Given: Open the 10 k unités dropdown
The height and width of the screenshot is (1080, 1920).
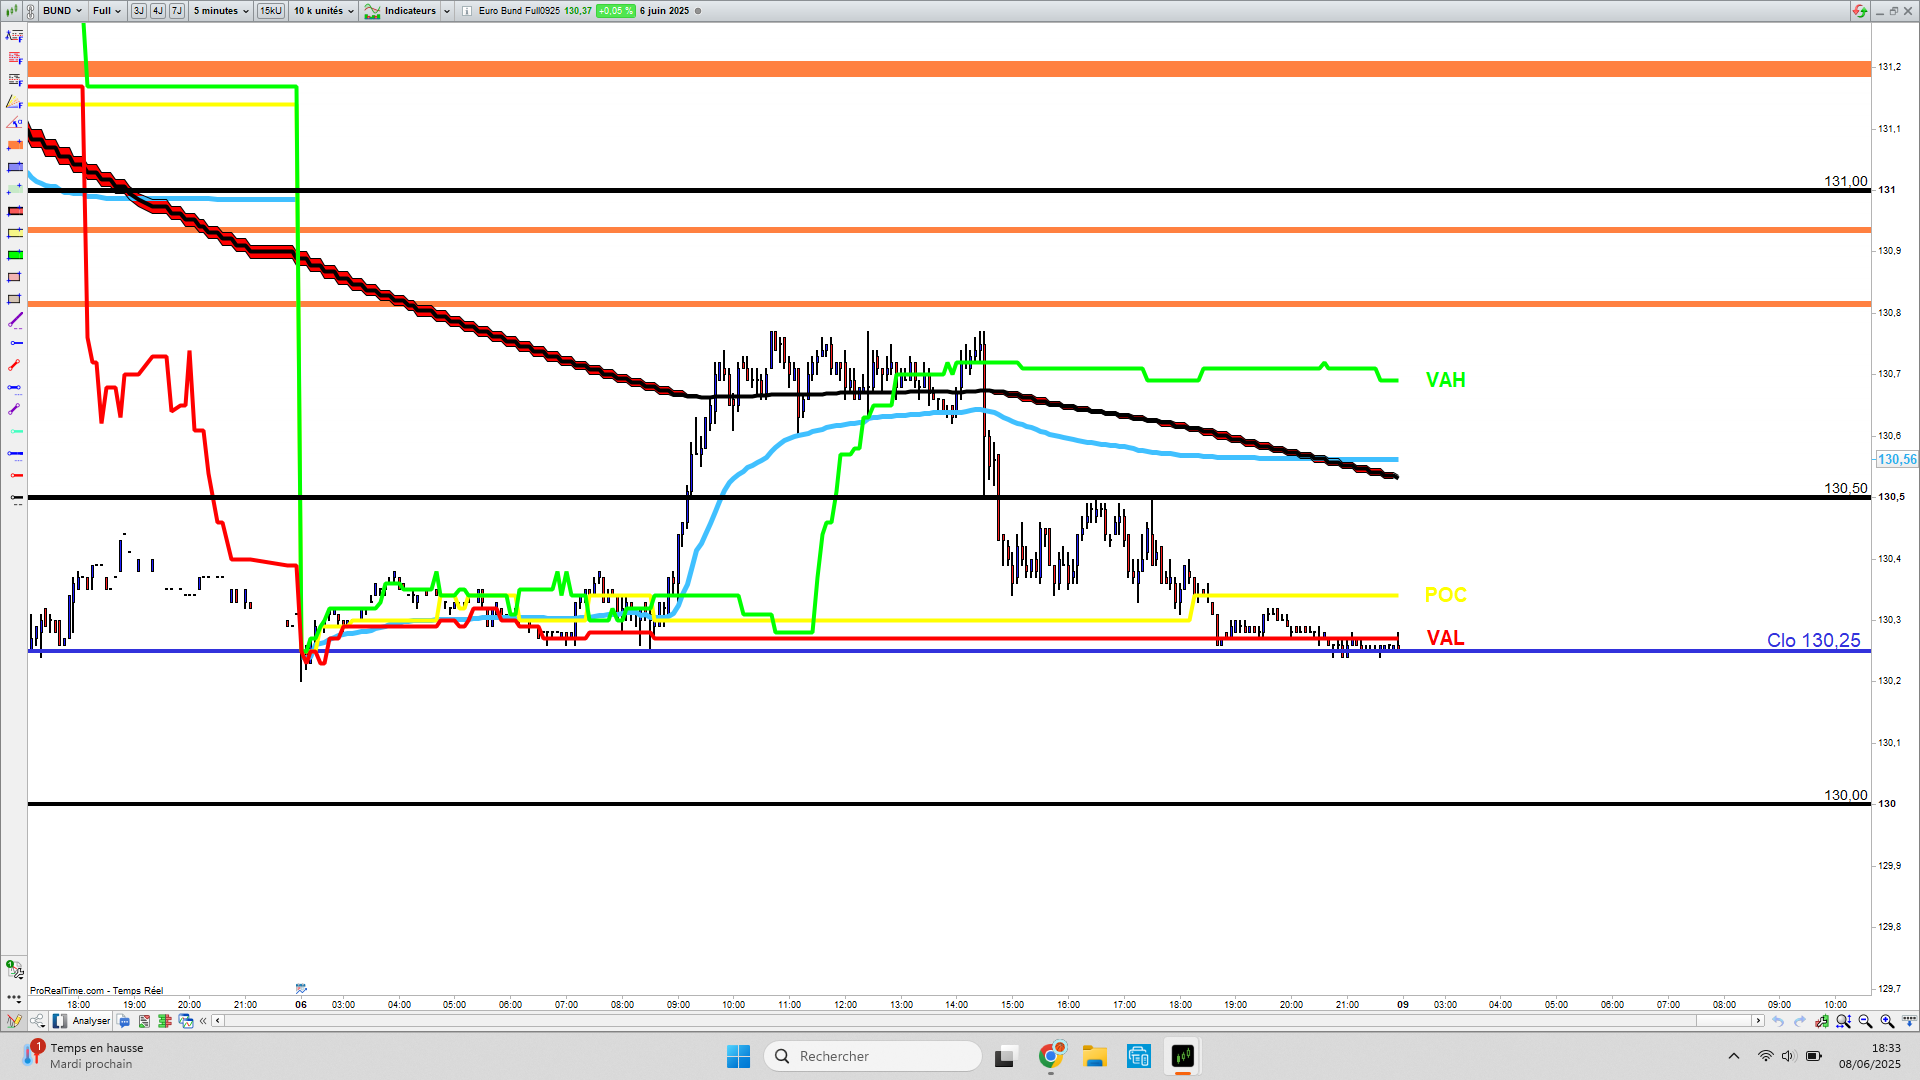Looking at the screenshot, I should tap(323, 11).
